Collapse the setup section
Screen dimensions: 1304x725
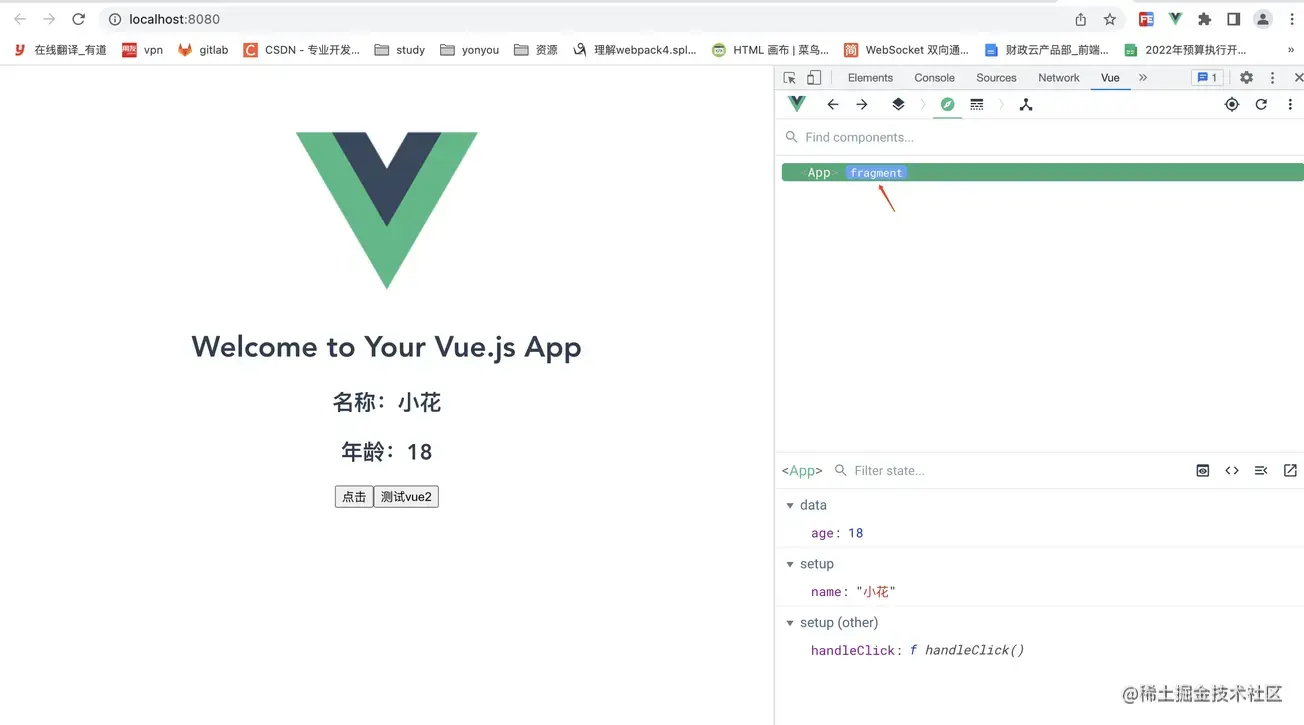point(790,564)
